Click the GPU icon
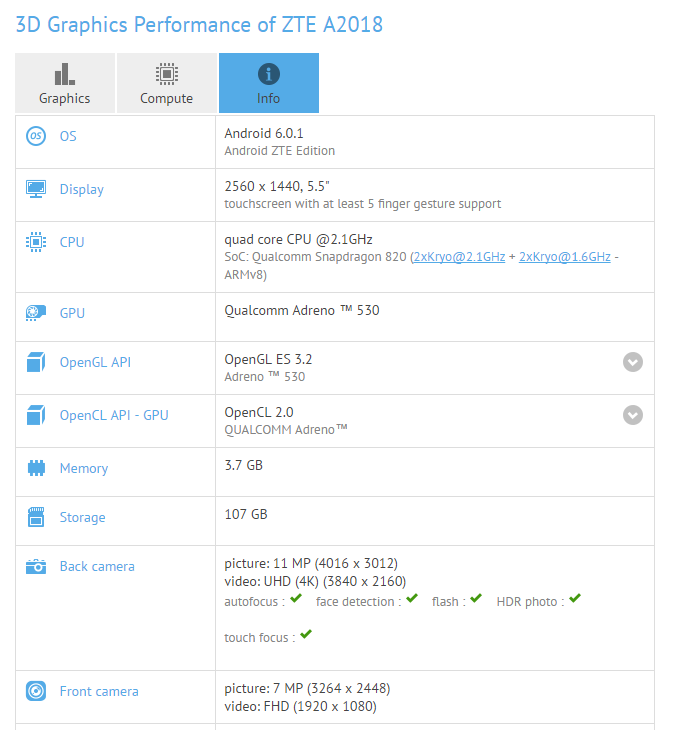Viewport: 673px width, 730px height. (36, 313)
